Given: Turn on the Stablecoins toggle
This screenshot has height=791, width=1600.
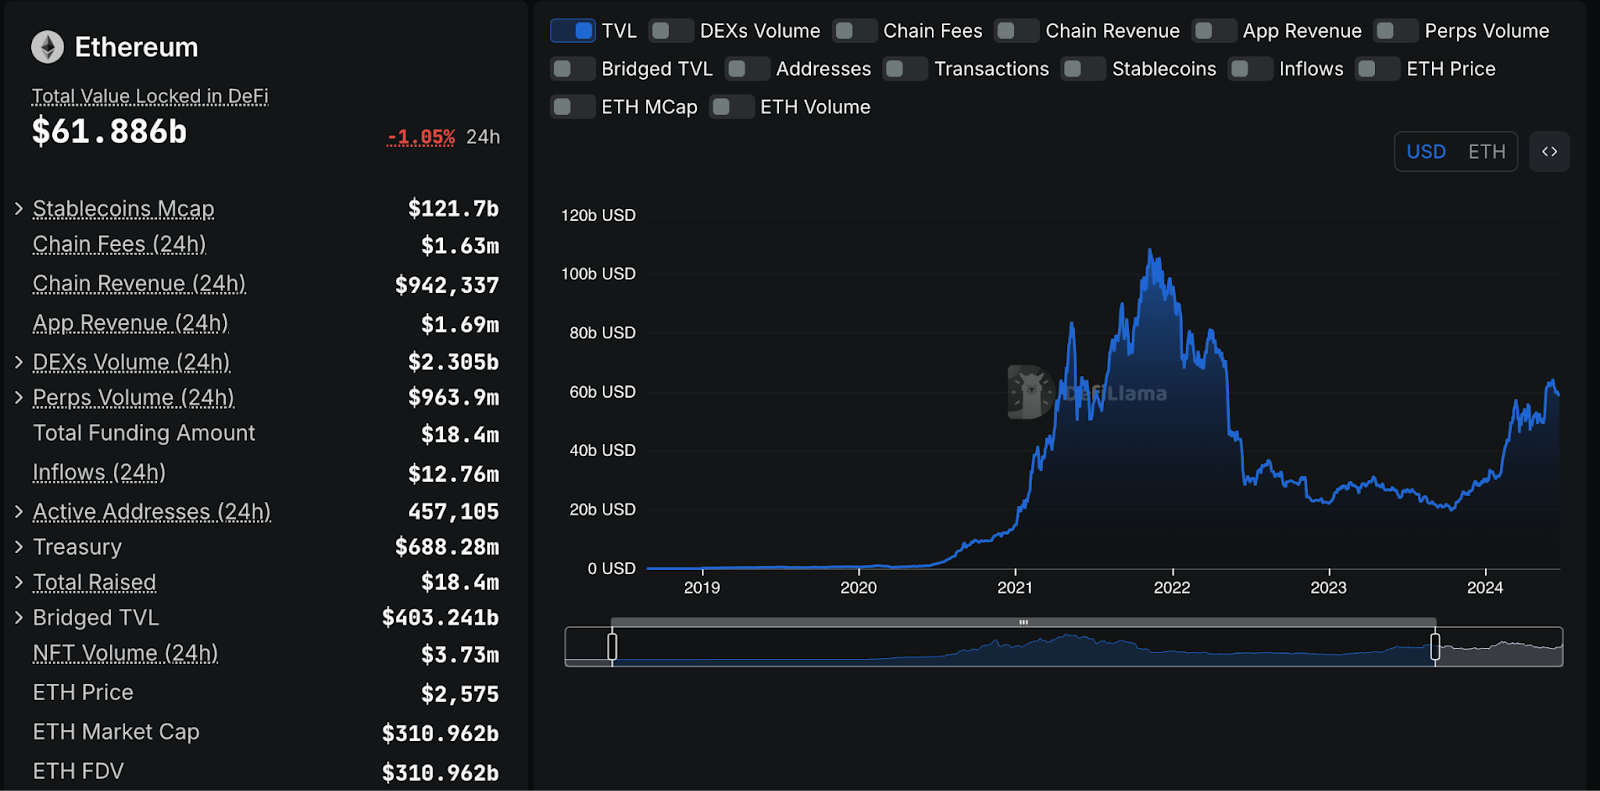Looking at the screenshot, I should point(1083,69).
